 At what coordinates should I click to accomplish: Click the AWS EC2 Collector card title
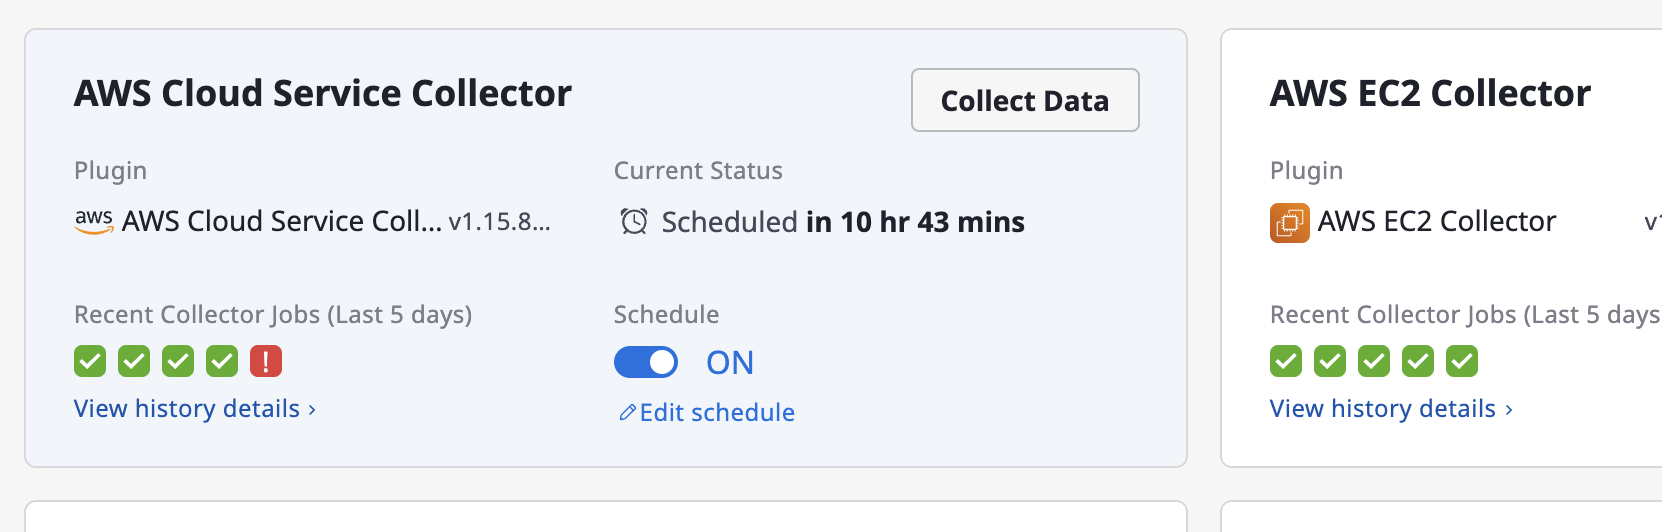point(1430,93)
